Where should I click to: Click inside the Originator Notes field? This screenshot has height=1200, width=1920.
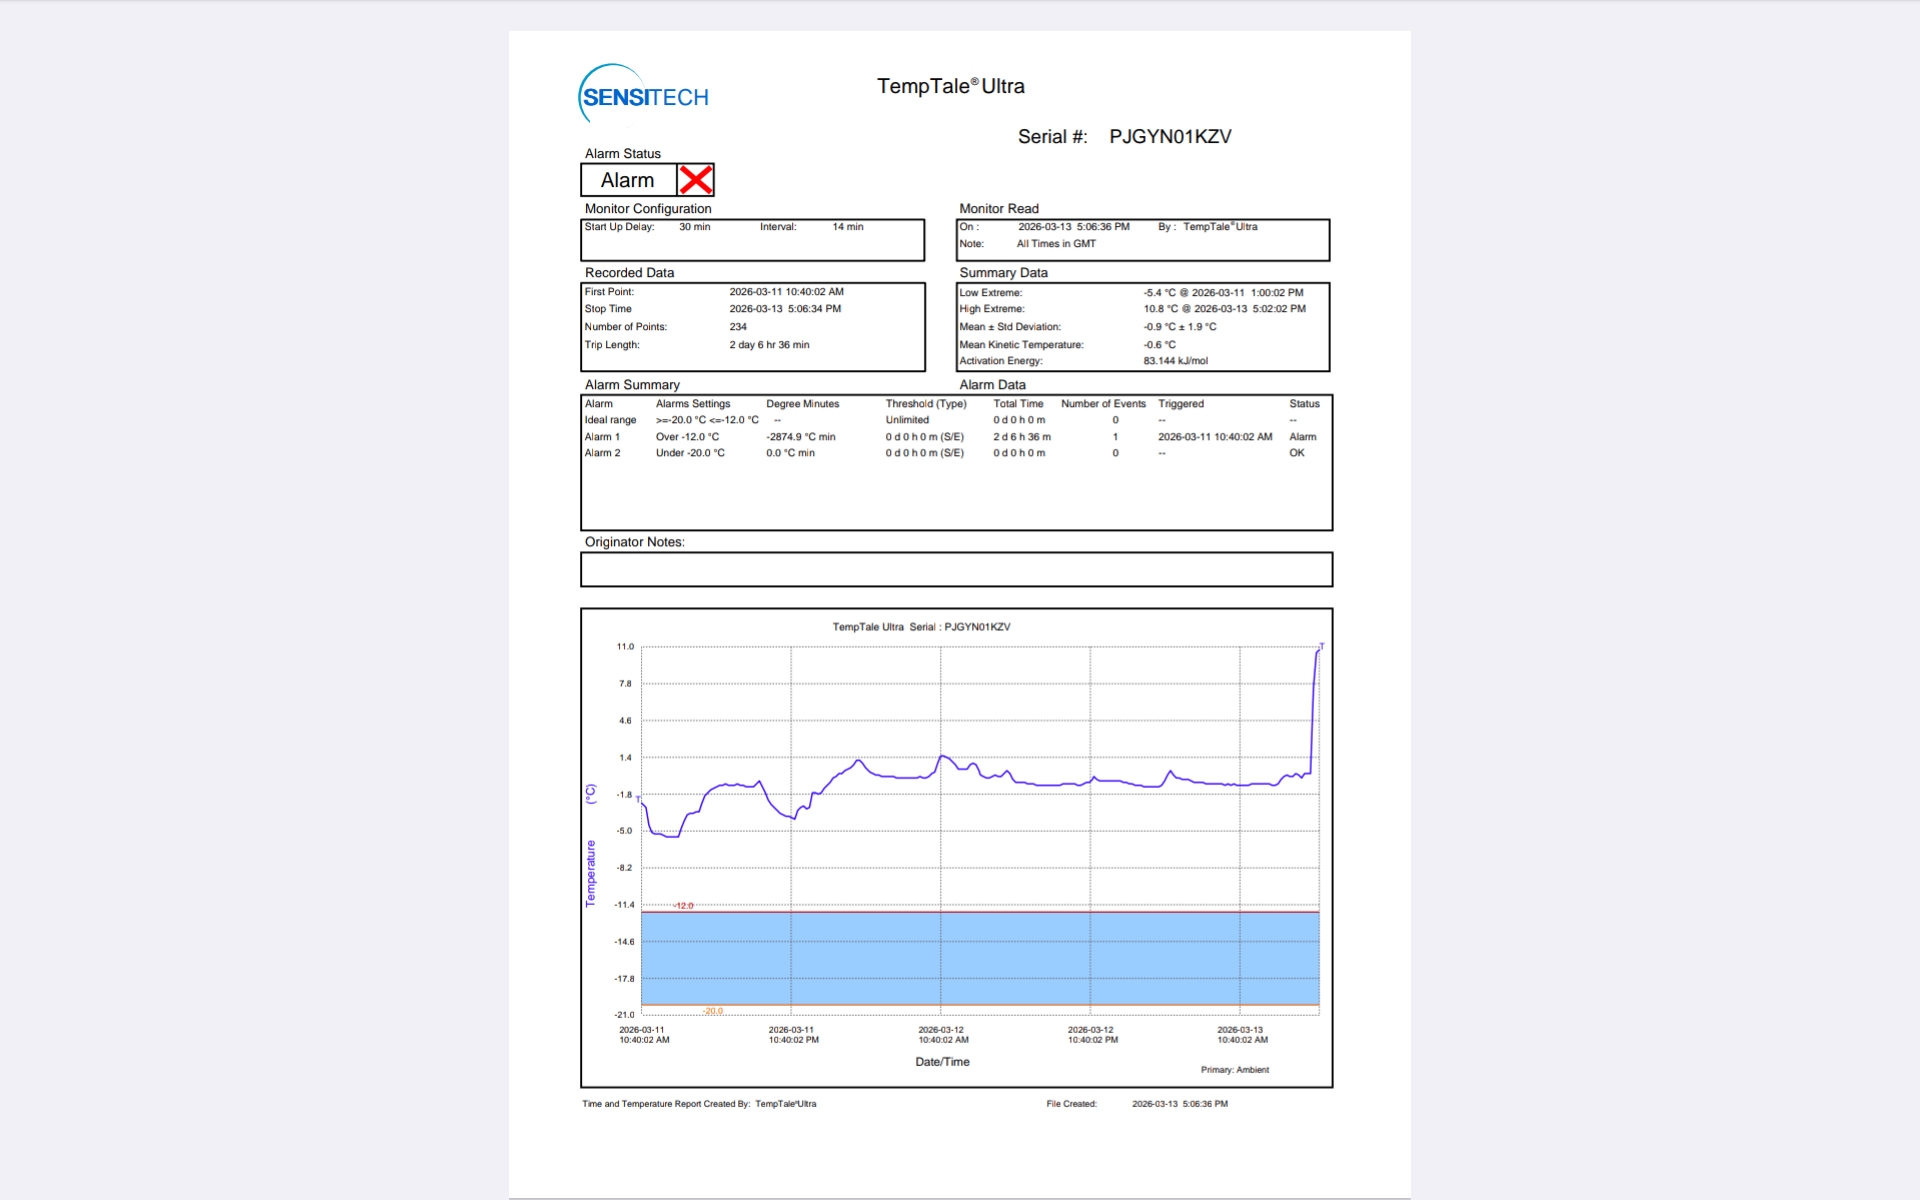coord(956,570)
